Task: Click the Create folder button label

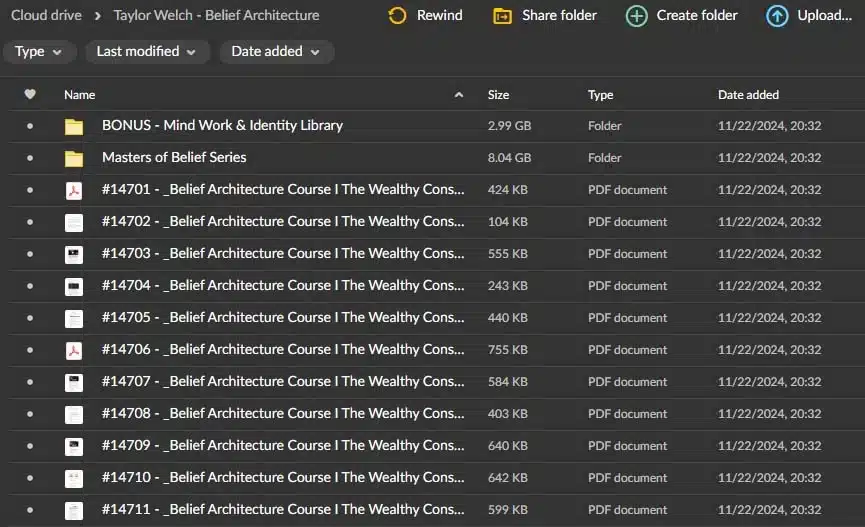Action: point(697,15)
